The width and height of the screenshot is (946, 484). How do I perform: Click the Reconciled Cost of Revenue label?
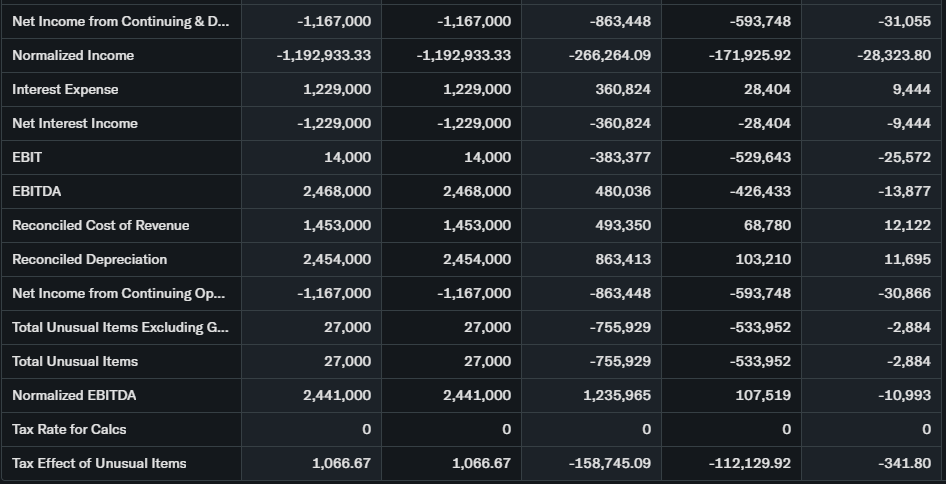(x=100, y=225)
